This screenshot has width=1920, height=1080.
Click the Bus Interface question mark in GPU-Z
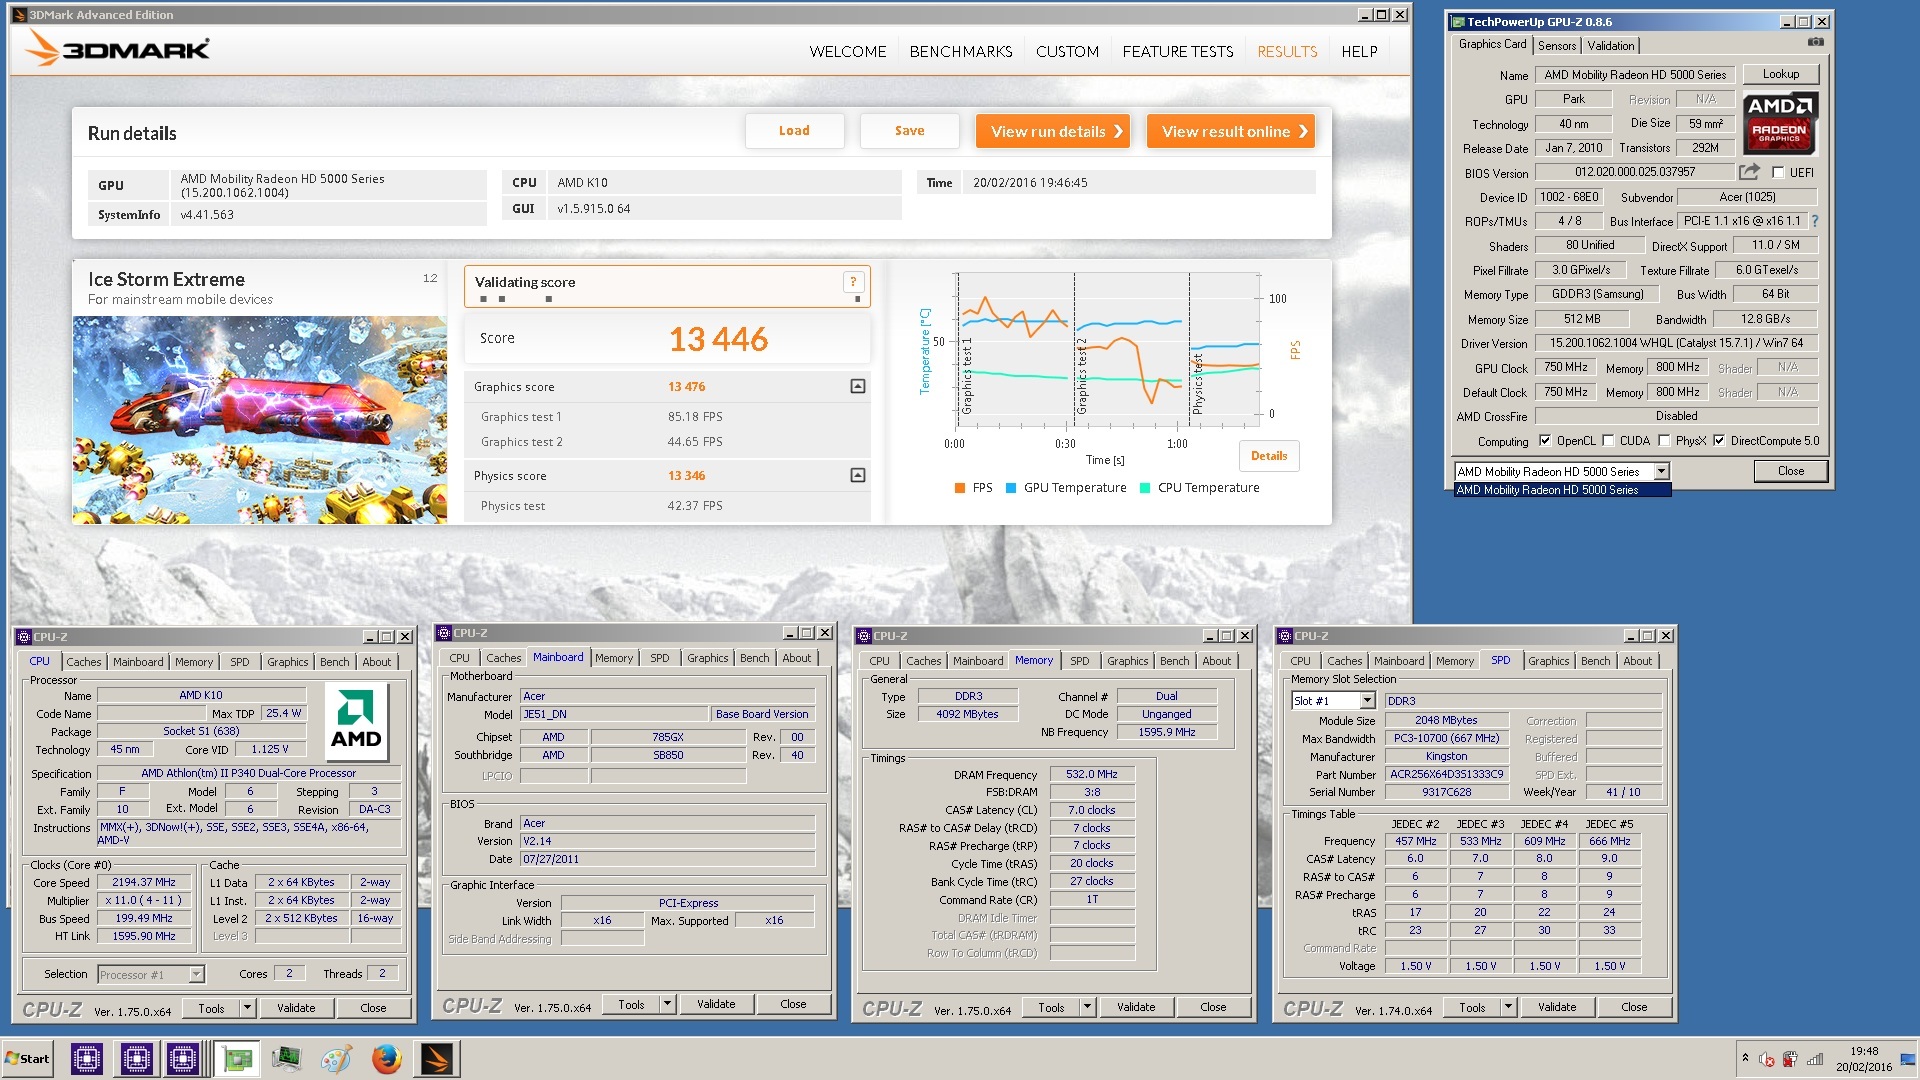click(x=1815, y=221)
